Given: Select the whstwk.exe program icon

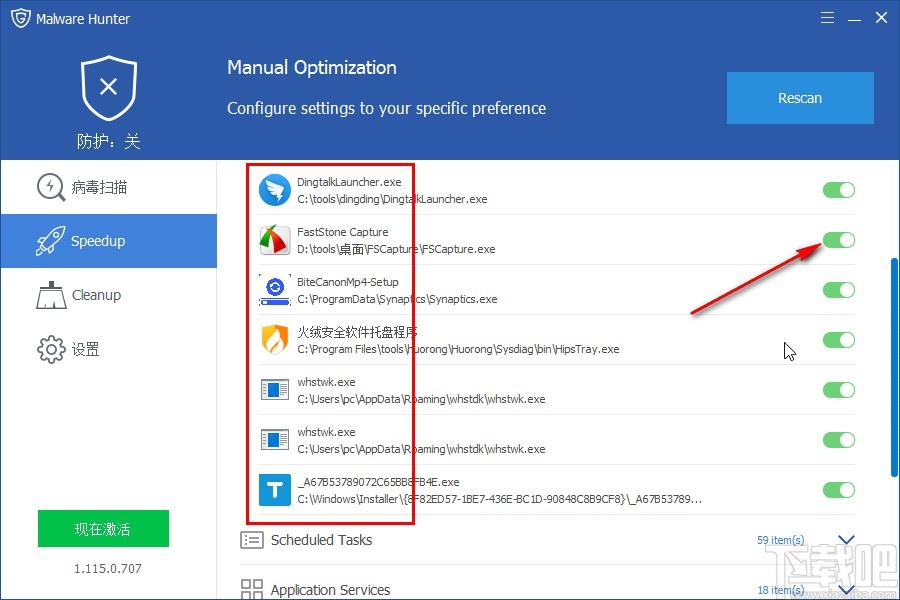Looking at the screenshot, I should pos(274,389).
